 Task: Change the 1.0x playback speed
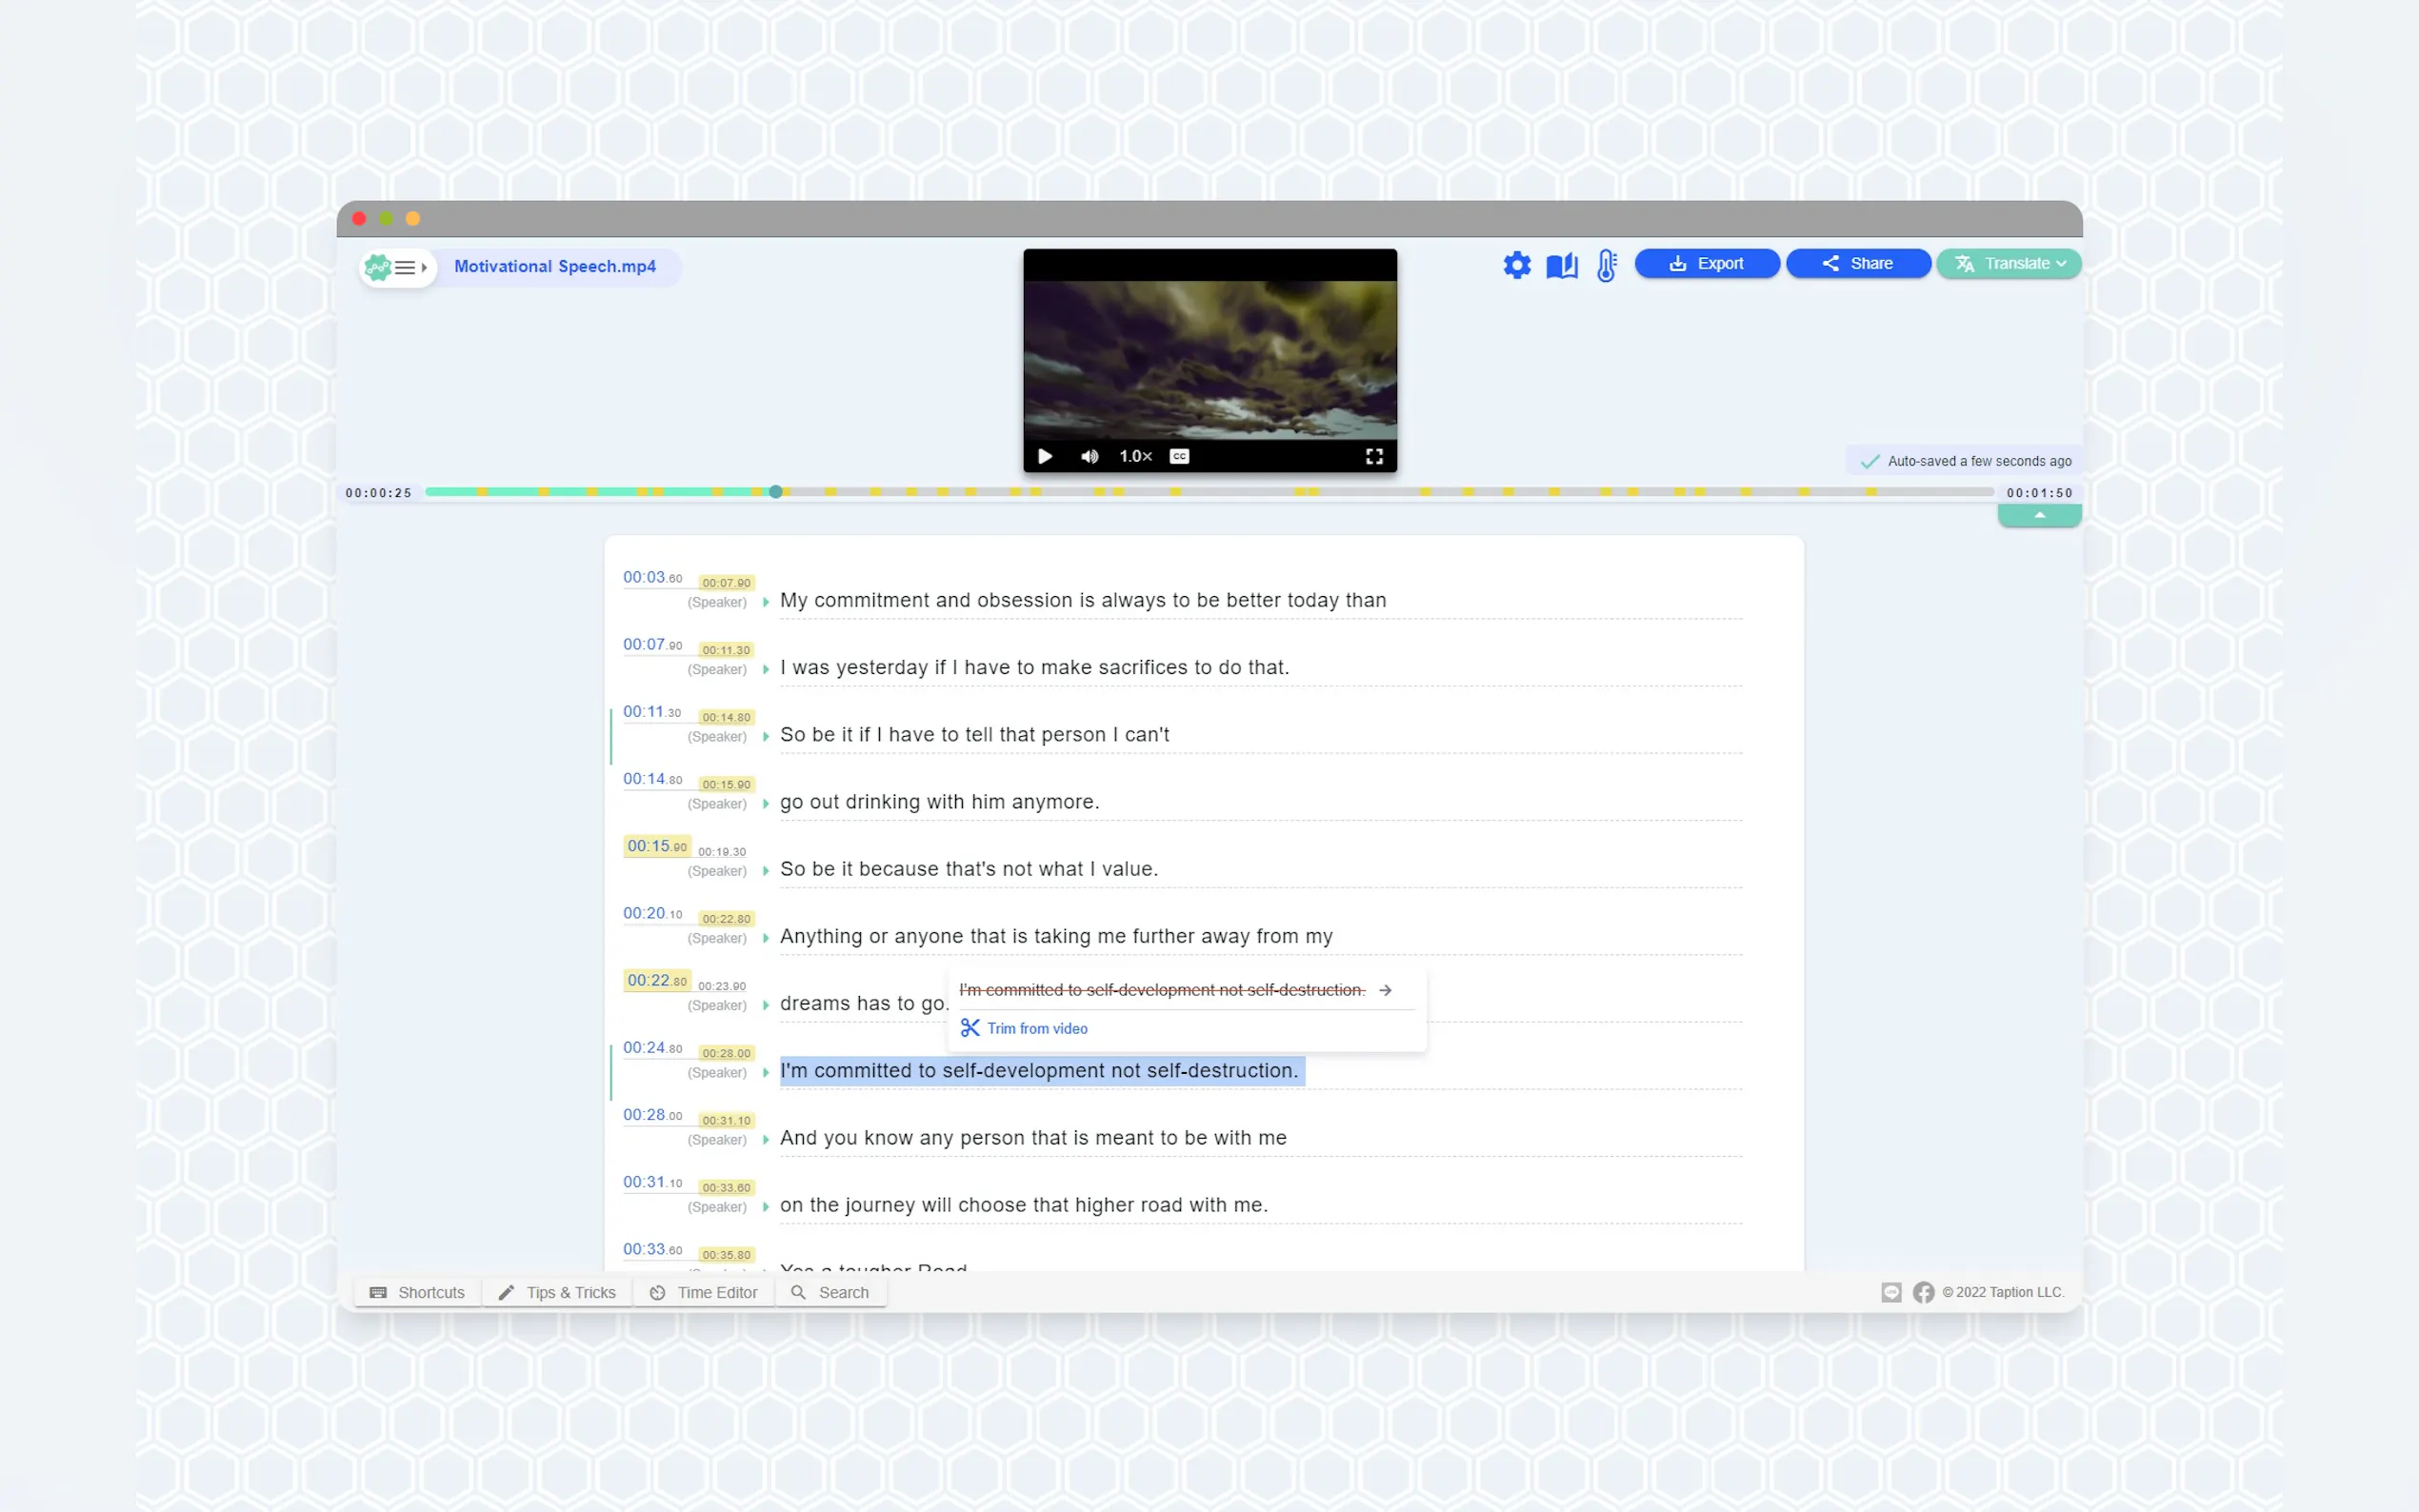tap(1135, 456)
